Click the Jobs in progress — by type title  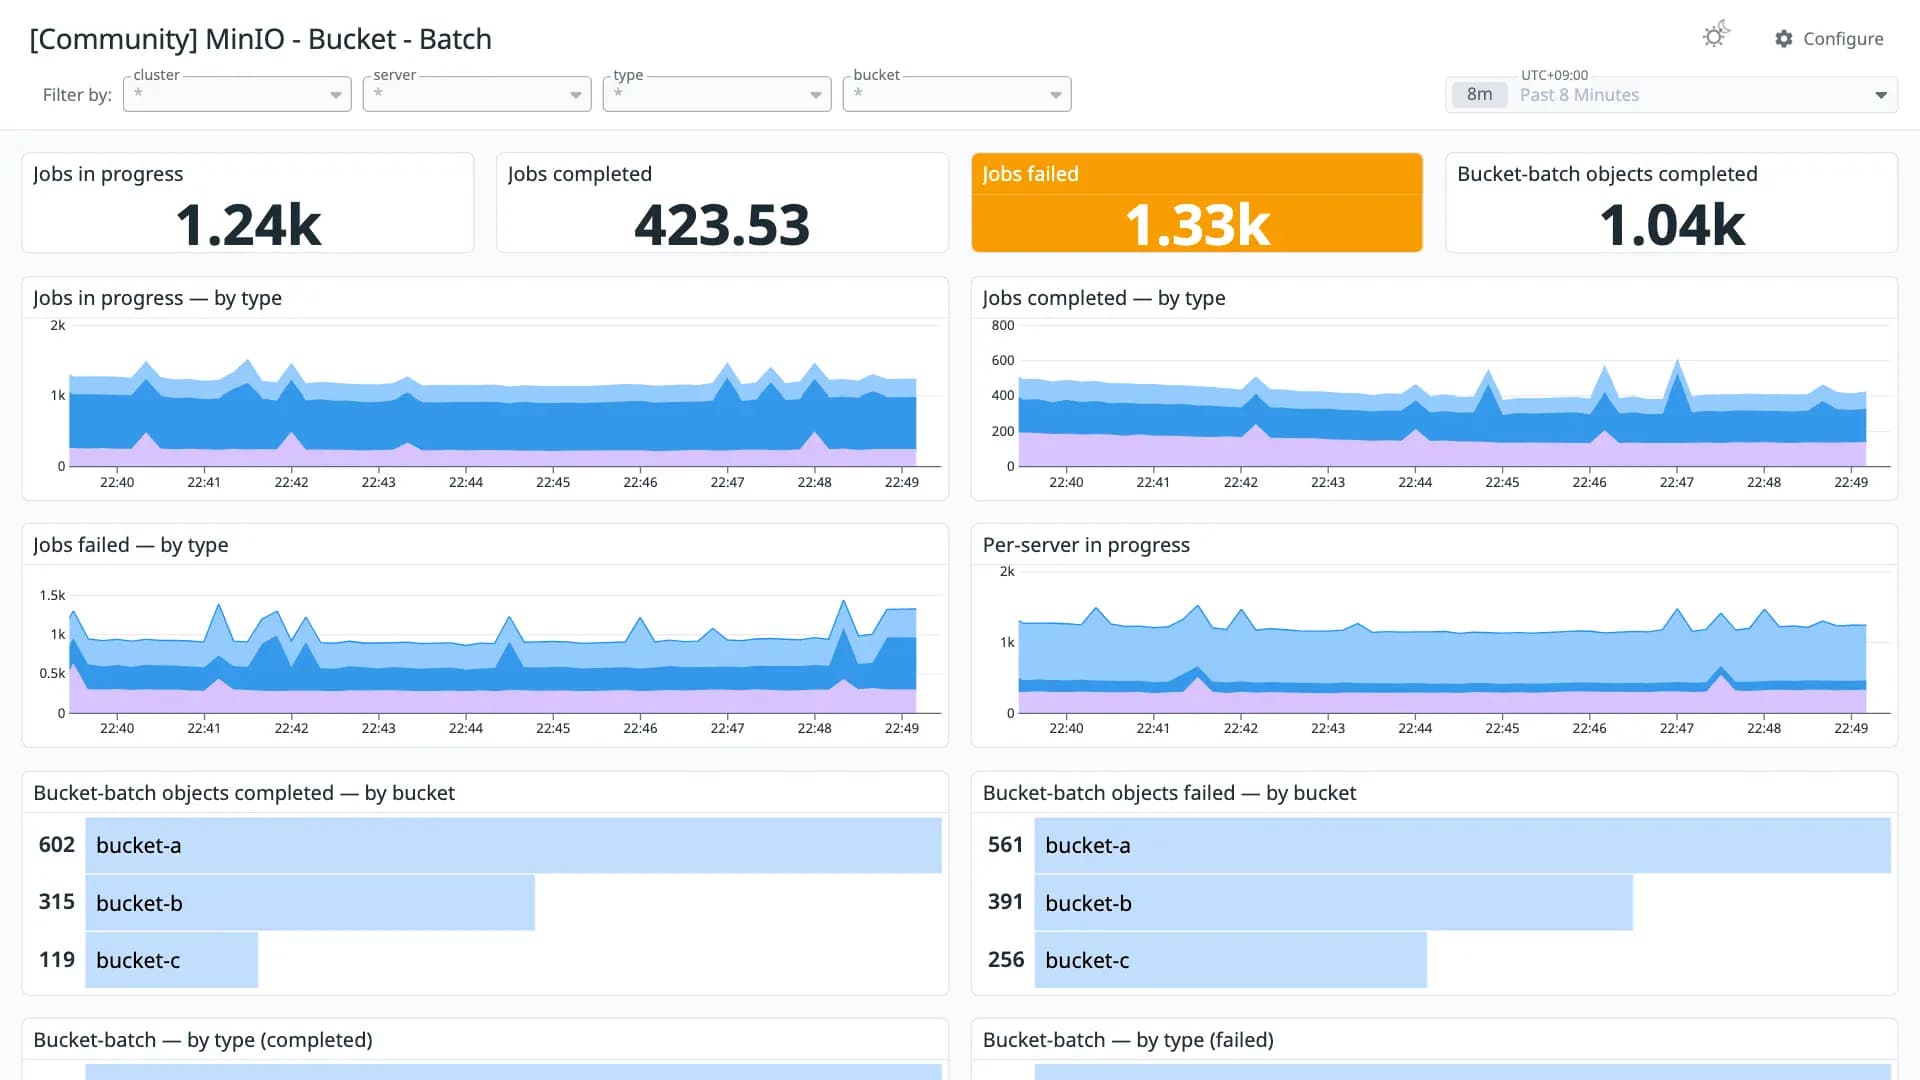157,298
